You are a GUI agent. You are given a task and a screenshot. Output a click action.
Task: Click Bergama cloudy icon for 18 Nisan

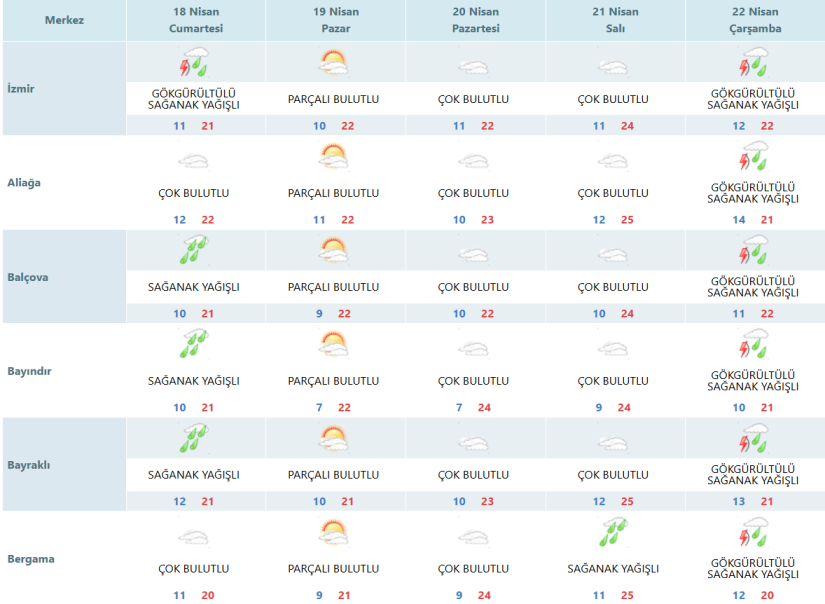pyautogui.click(x=194, y=536)
